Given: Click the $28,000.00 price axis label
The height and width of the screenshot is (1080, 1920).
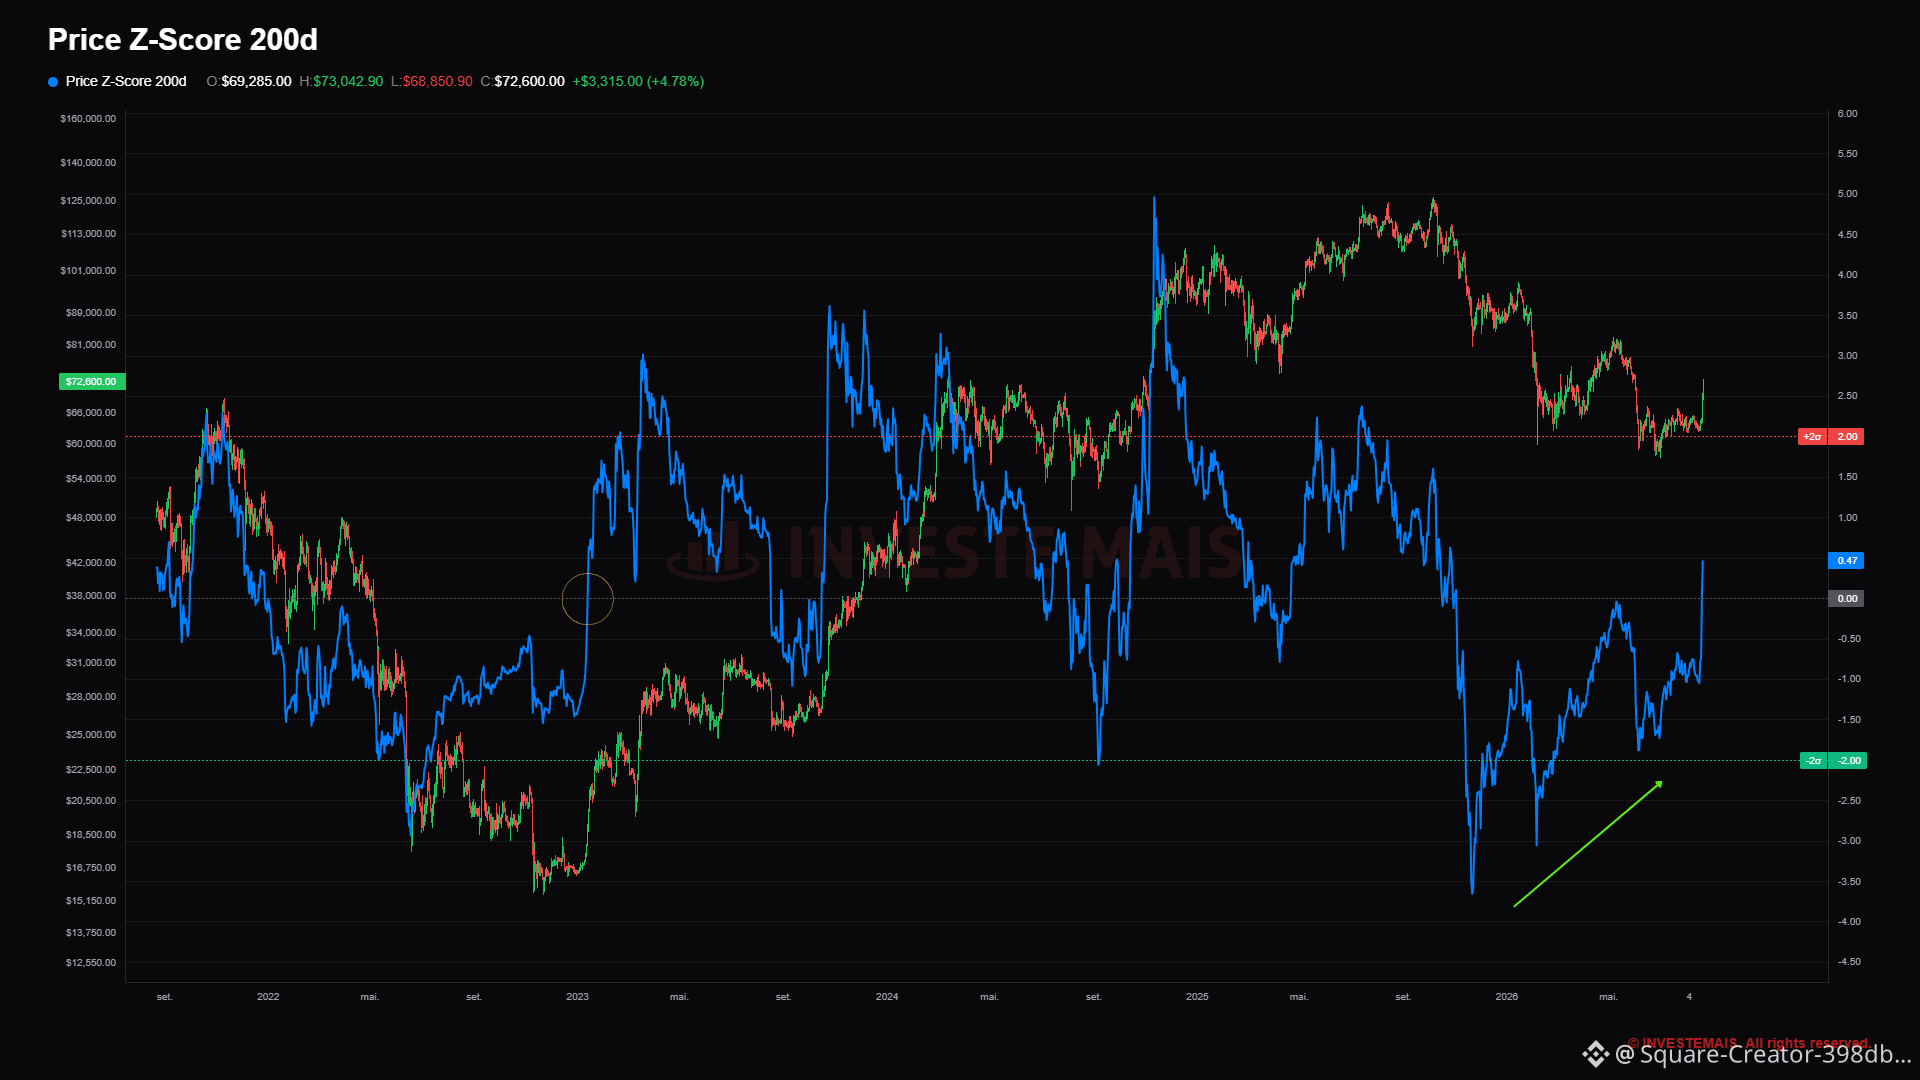Looking at the screenshot, I should tap(91, 697).
